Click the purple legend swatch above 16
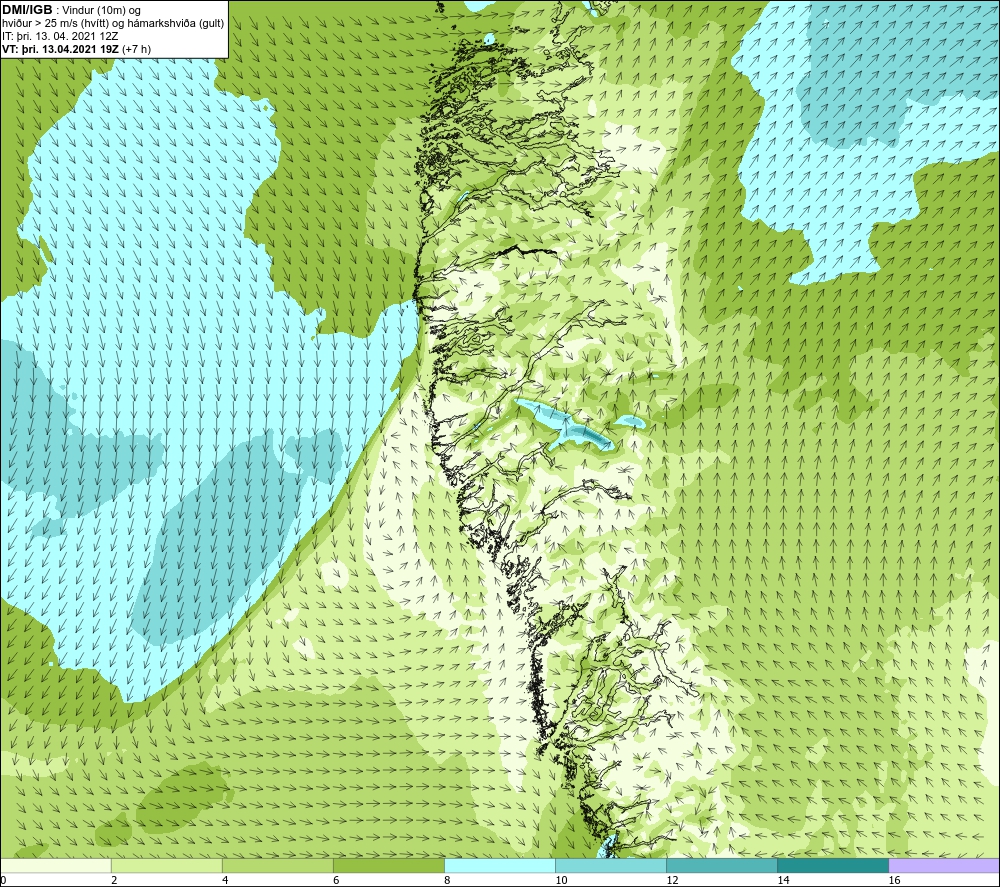This screenshot has width=1000, height=887. 944,866
